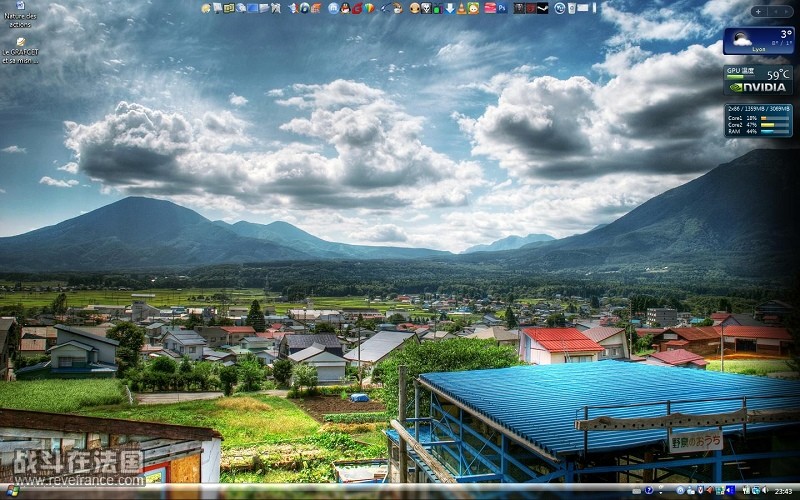Viewport: 800px width, 500px height.
Task: Open Photoshop from the top dock
Action: [x=502, y=8]
